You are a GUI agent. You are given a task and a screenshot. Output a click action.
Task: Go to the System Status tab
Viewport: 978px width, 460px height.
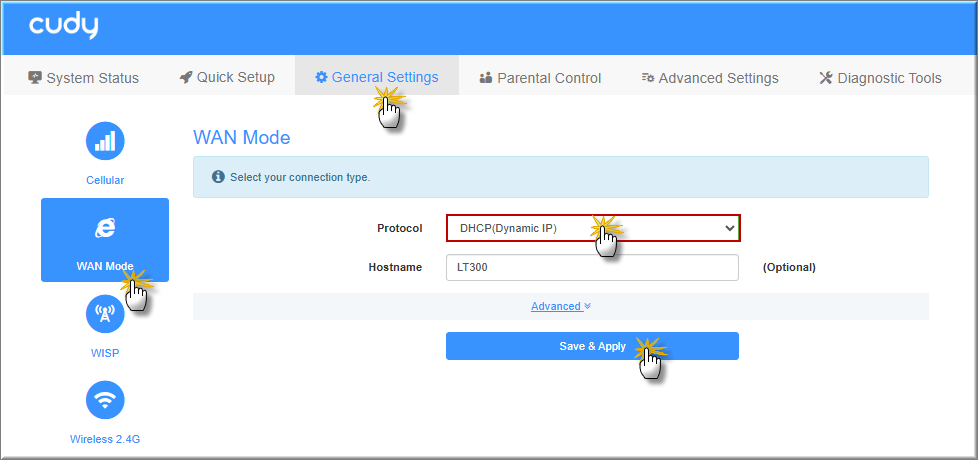84,78
